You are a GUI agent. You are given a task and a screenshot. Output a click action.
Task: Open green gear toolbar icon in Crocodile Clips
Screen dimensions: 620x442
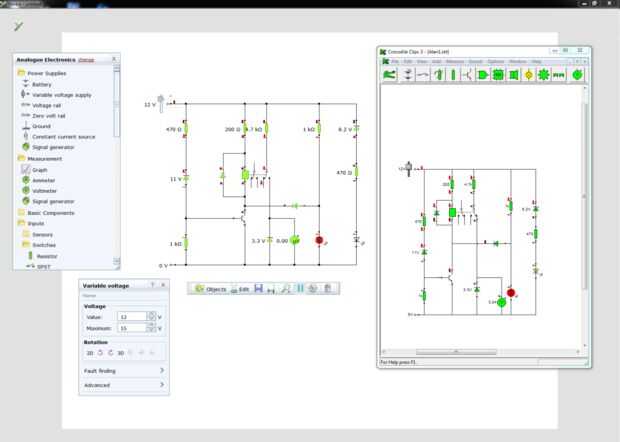pos(544,75)
